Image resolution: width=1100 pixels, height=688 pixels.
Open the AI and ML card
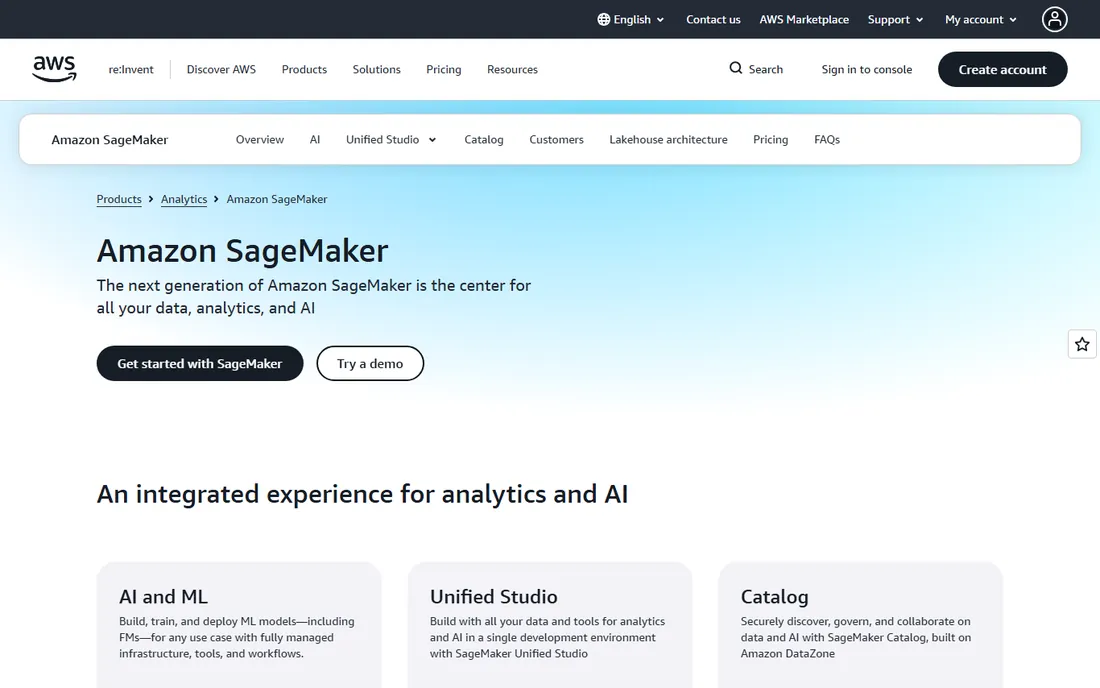[239, 625]
